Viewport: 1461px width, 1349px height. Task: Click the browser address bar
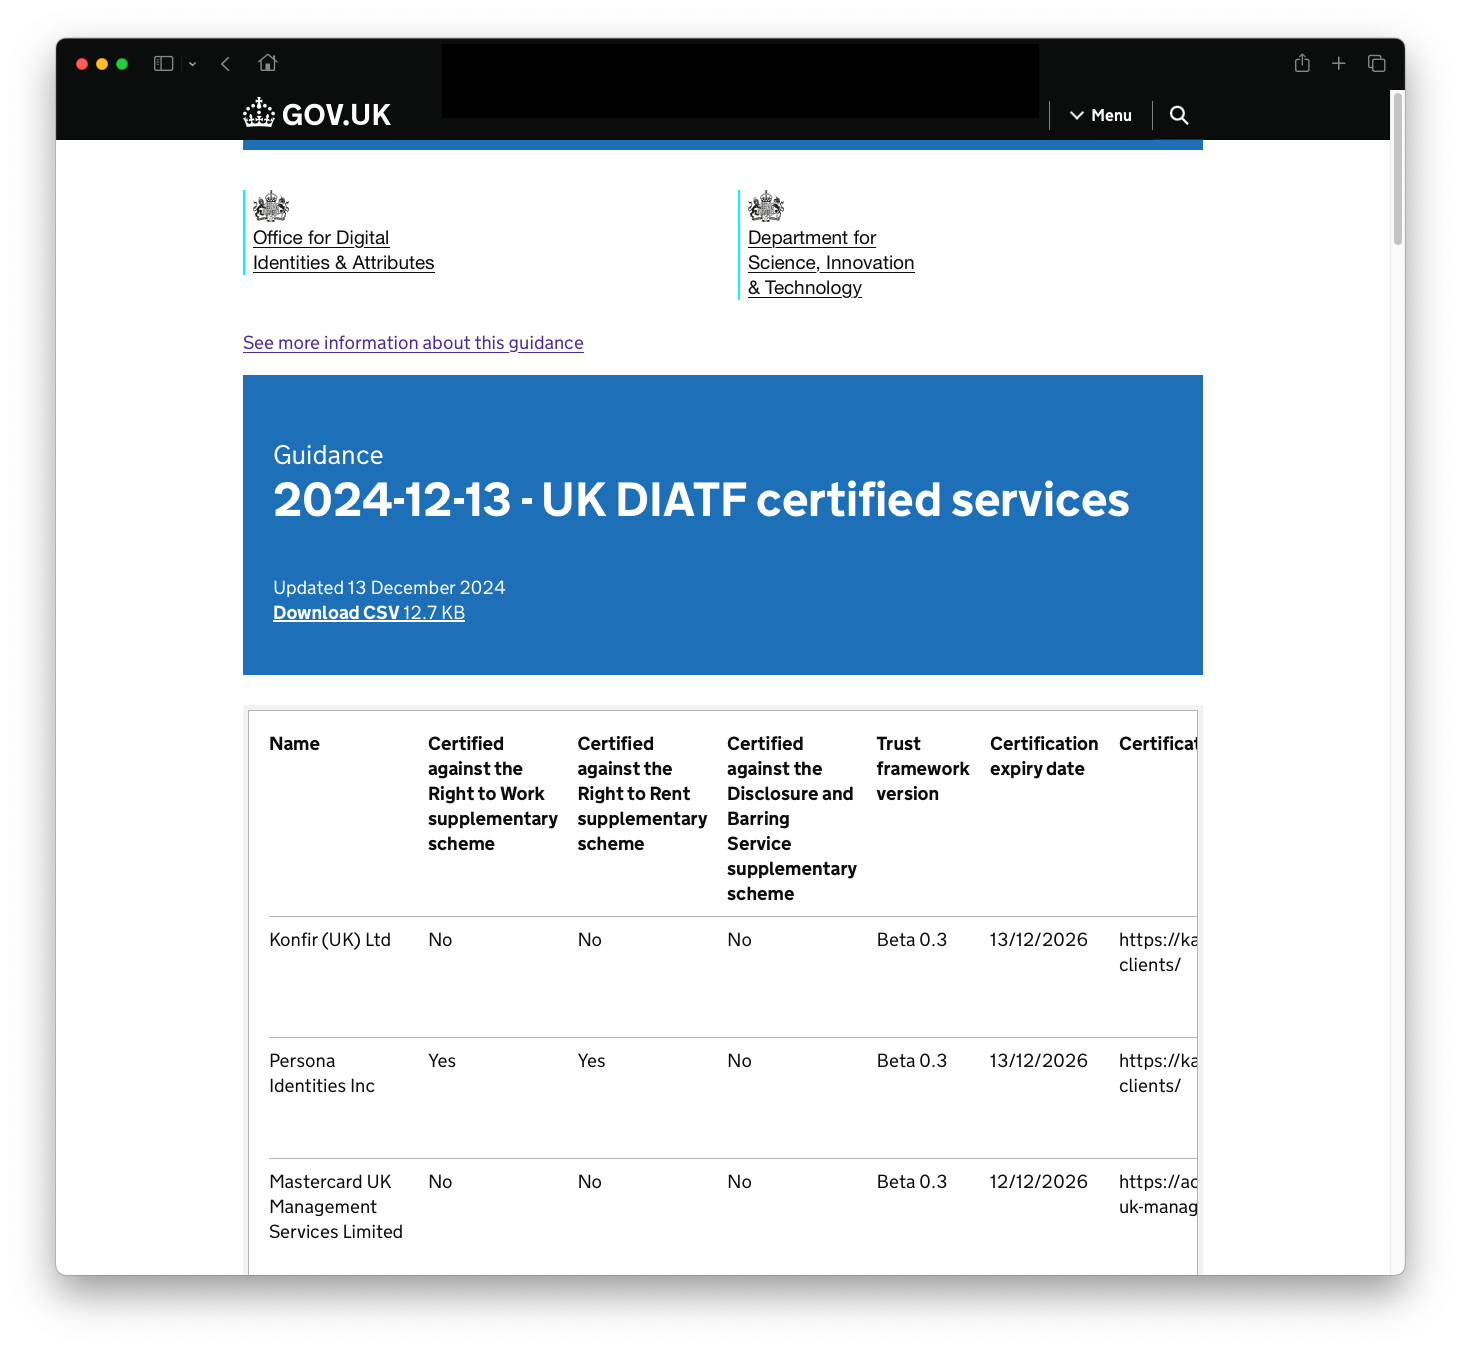pos(740,80)
